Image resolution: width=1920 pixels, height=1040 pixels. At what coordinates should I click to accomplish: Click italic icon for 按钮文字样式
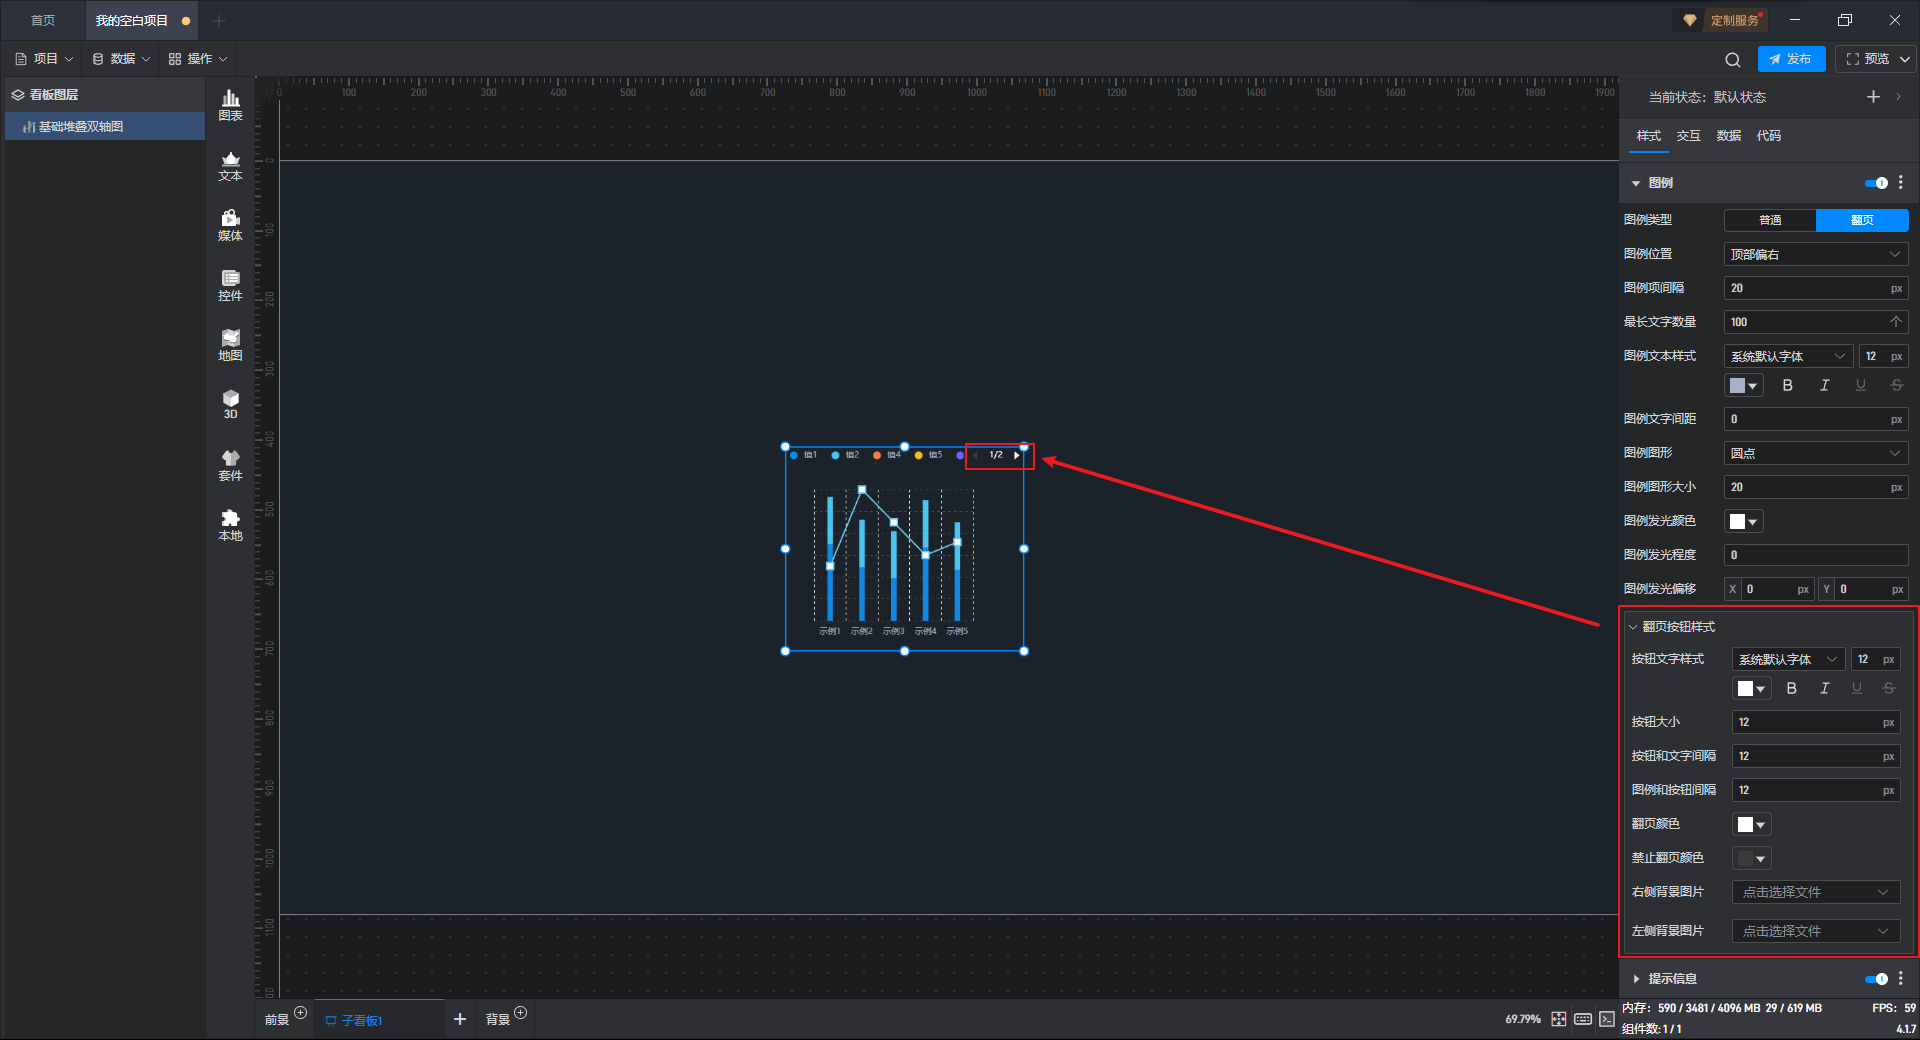click(1824, 689)
